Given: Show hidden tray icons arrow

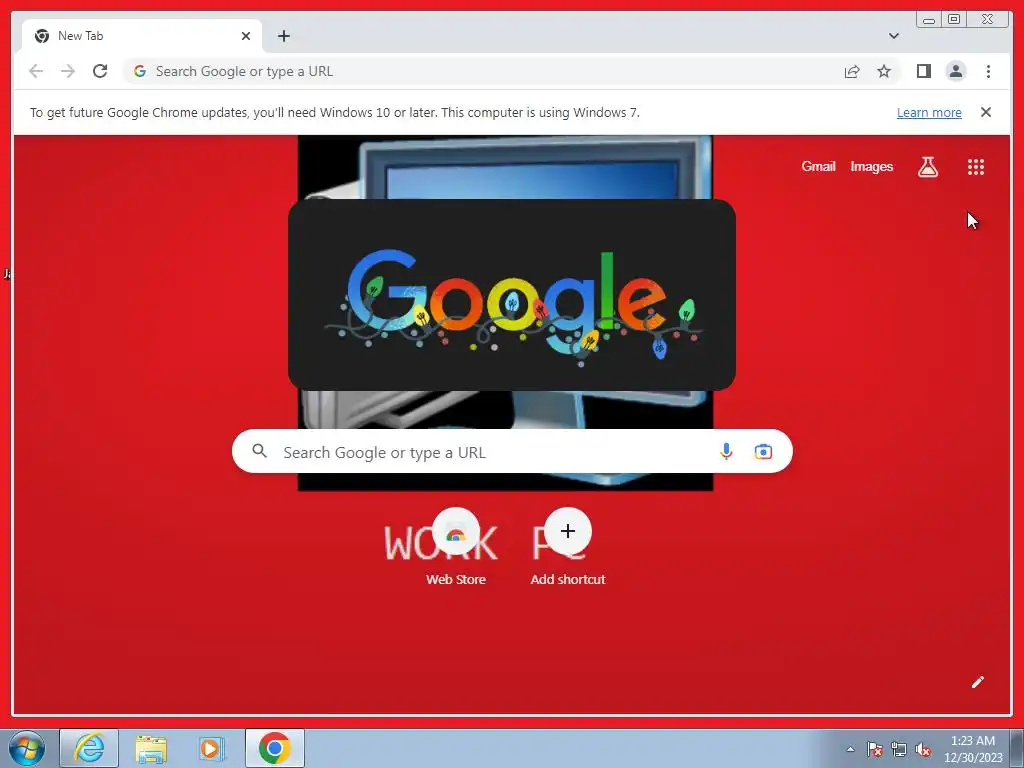Looking at the screenshot, I should (x=850, y=749).
